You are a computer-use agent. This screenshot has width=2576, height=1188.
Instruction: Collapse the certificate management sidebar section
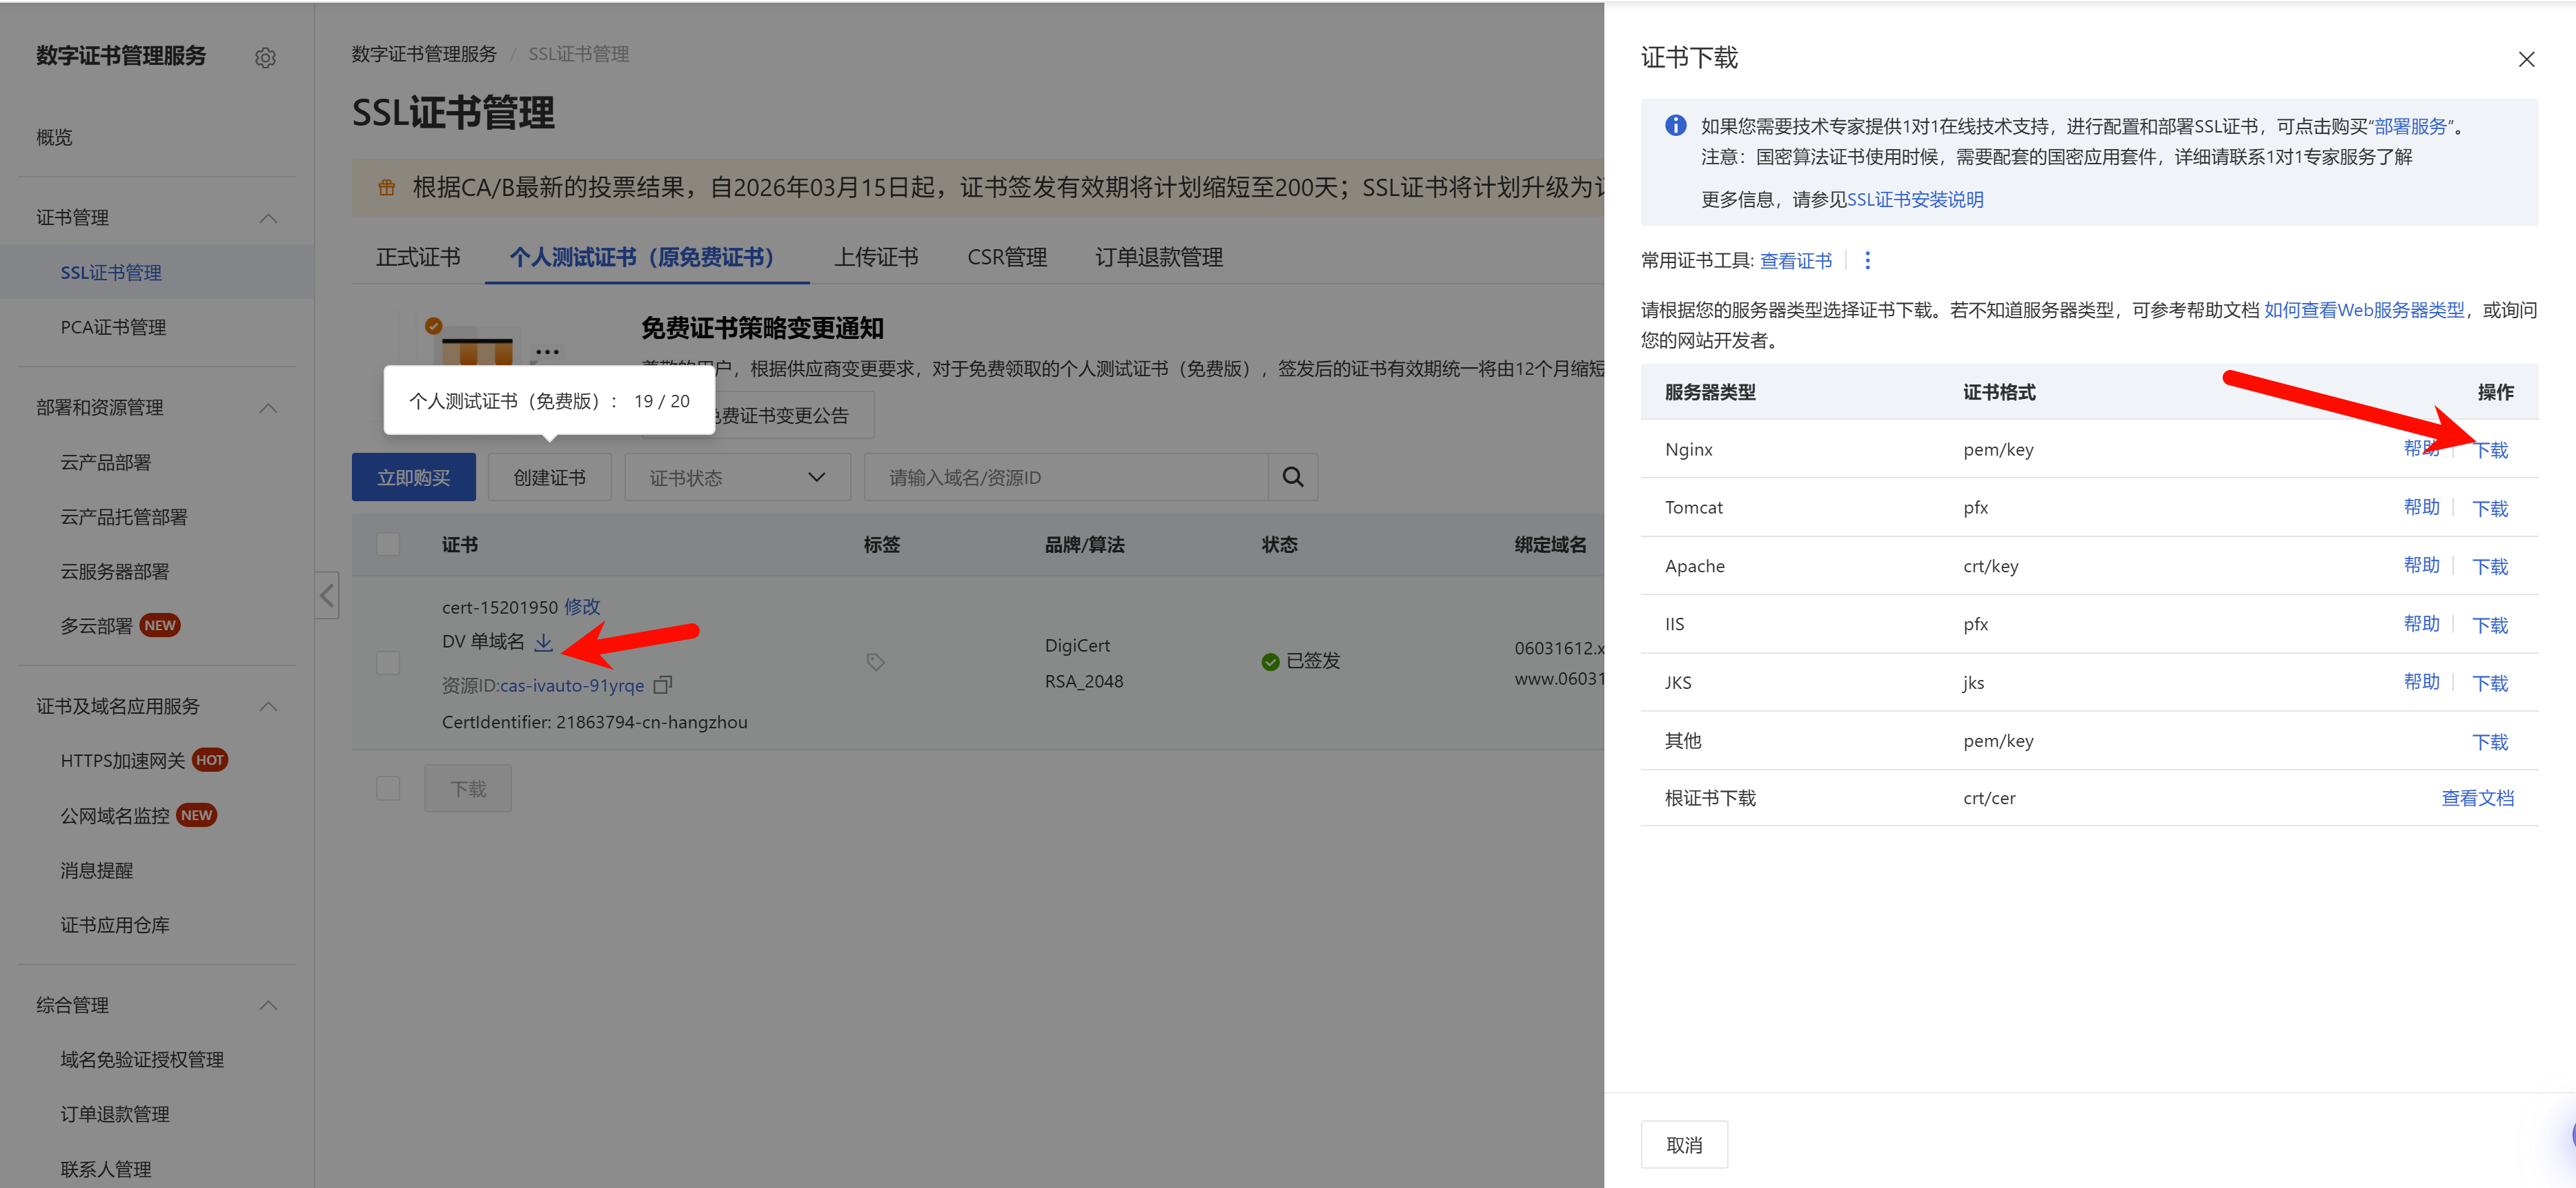[268, 218]
